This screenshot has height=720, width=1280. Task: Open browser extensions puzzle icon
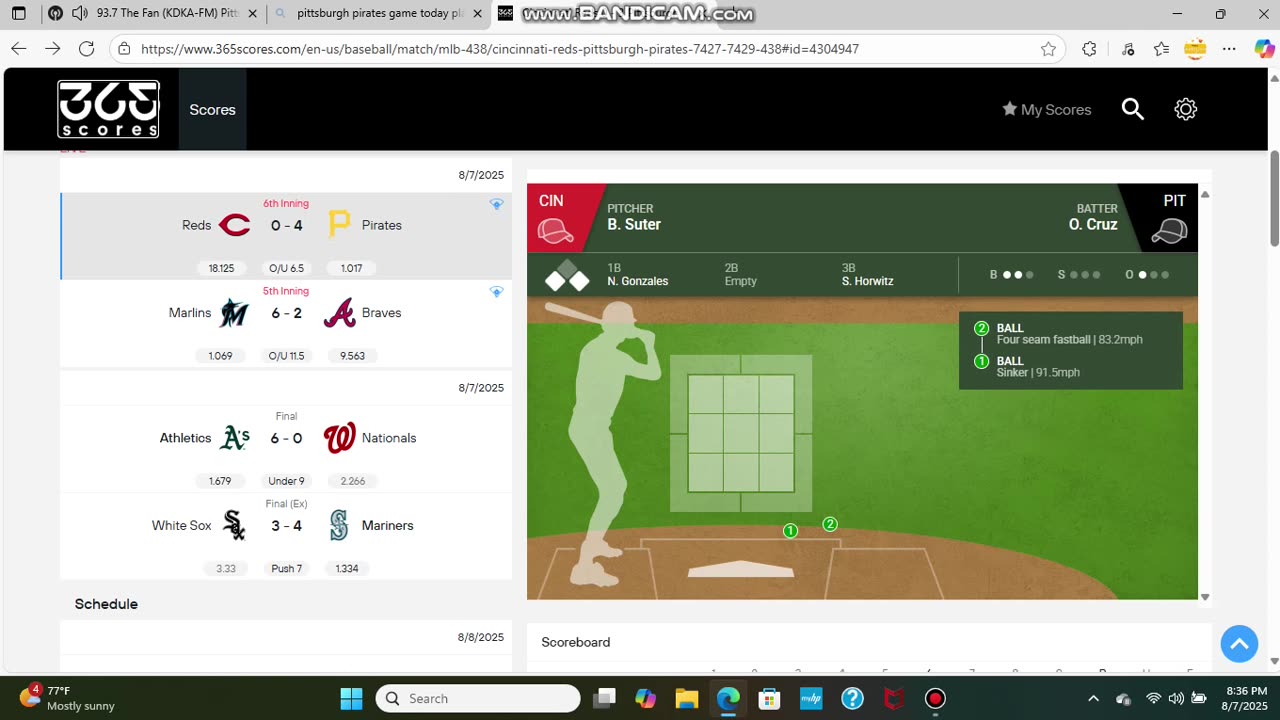pyautogui.click(x=1089, y=49)
